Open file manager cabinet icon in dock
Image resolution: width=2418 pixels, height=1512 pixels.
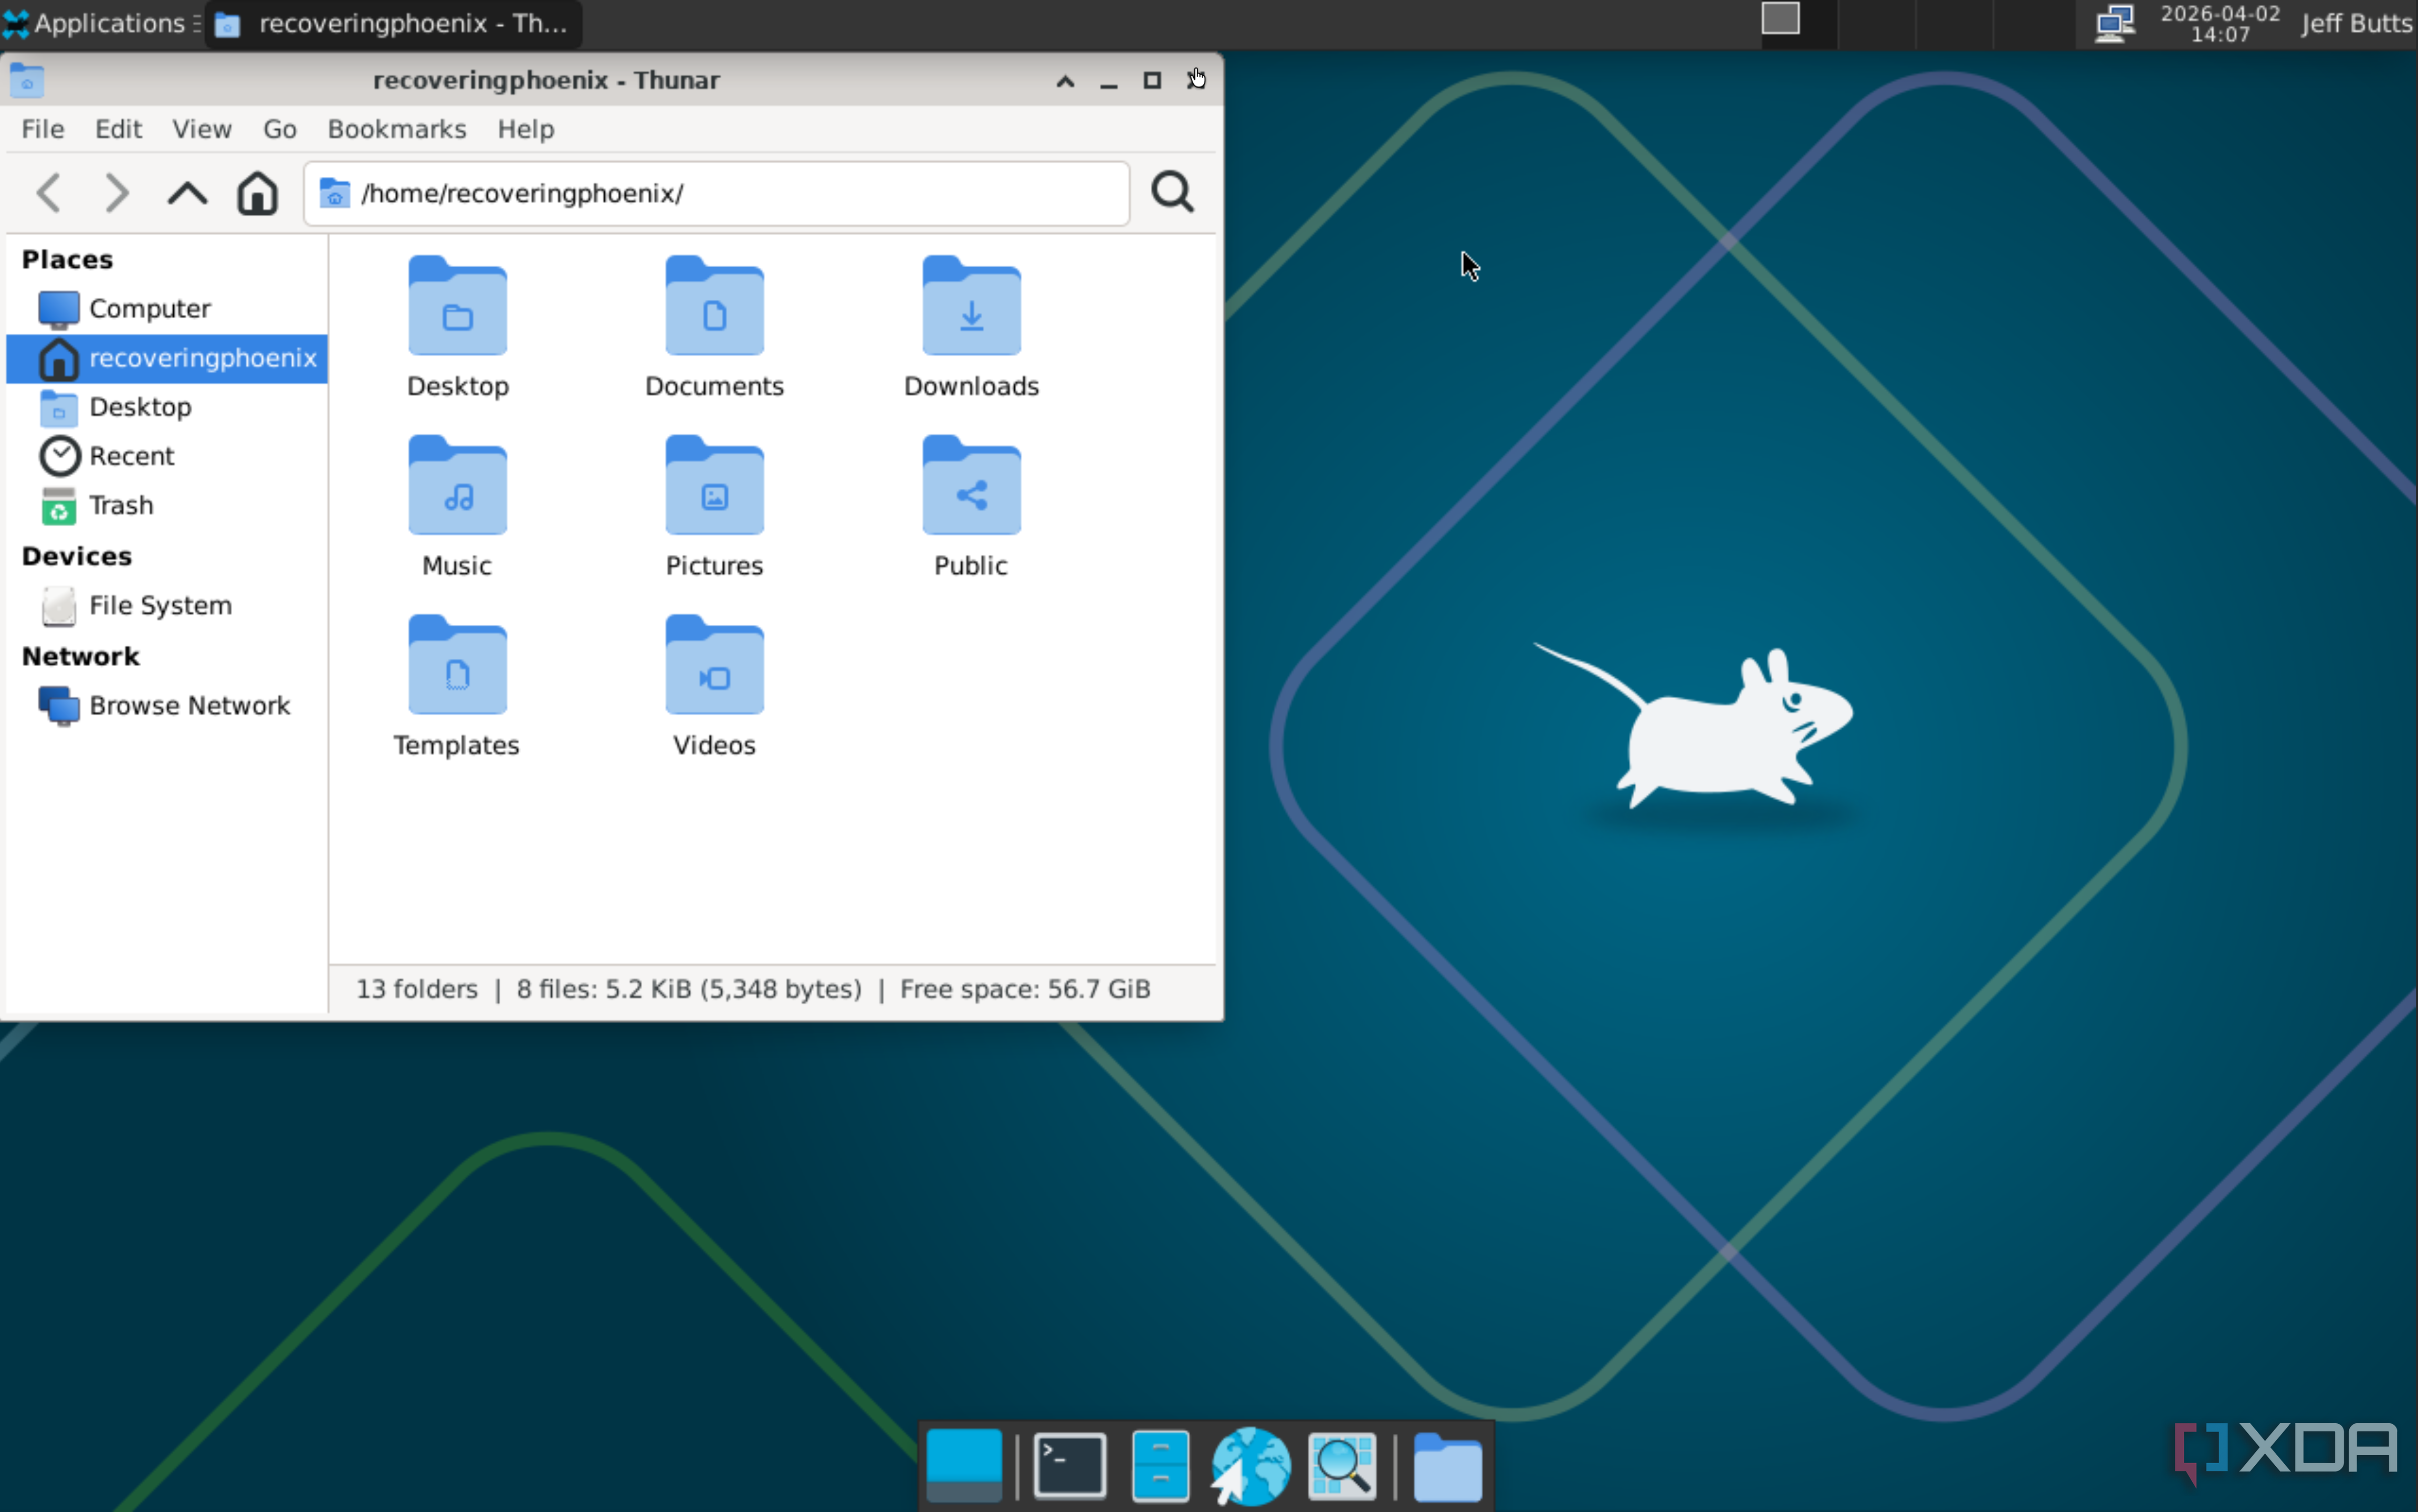pos(1160,1466)
